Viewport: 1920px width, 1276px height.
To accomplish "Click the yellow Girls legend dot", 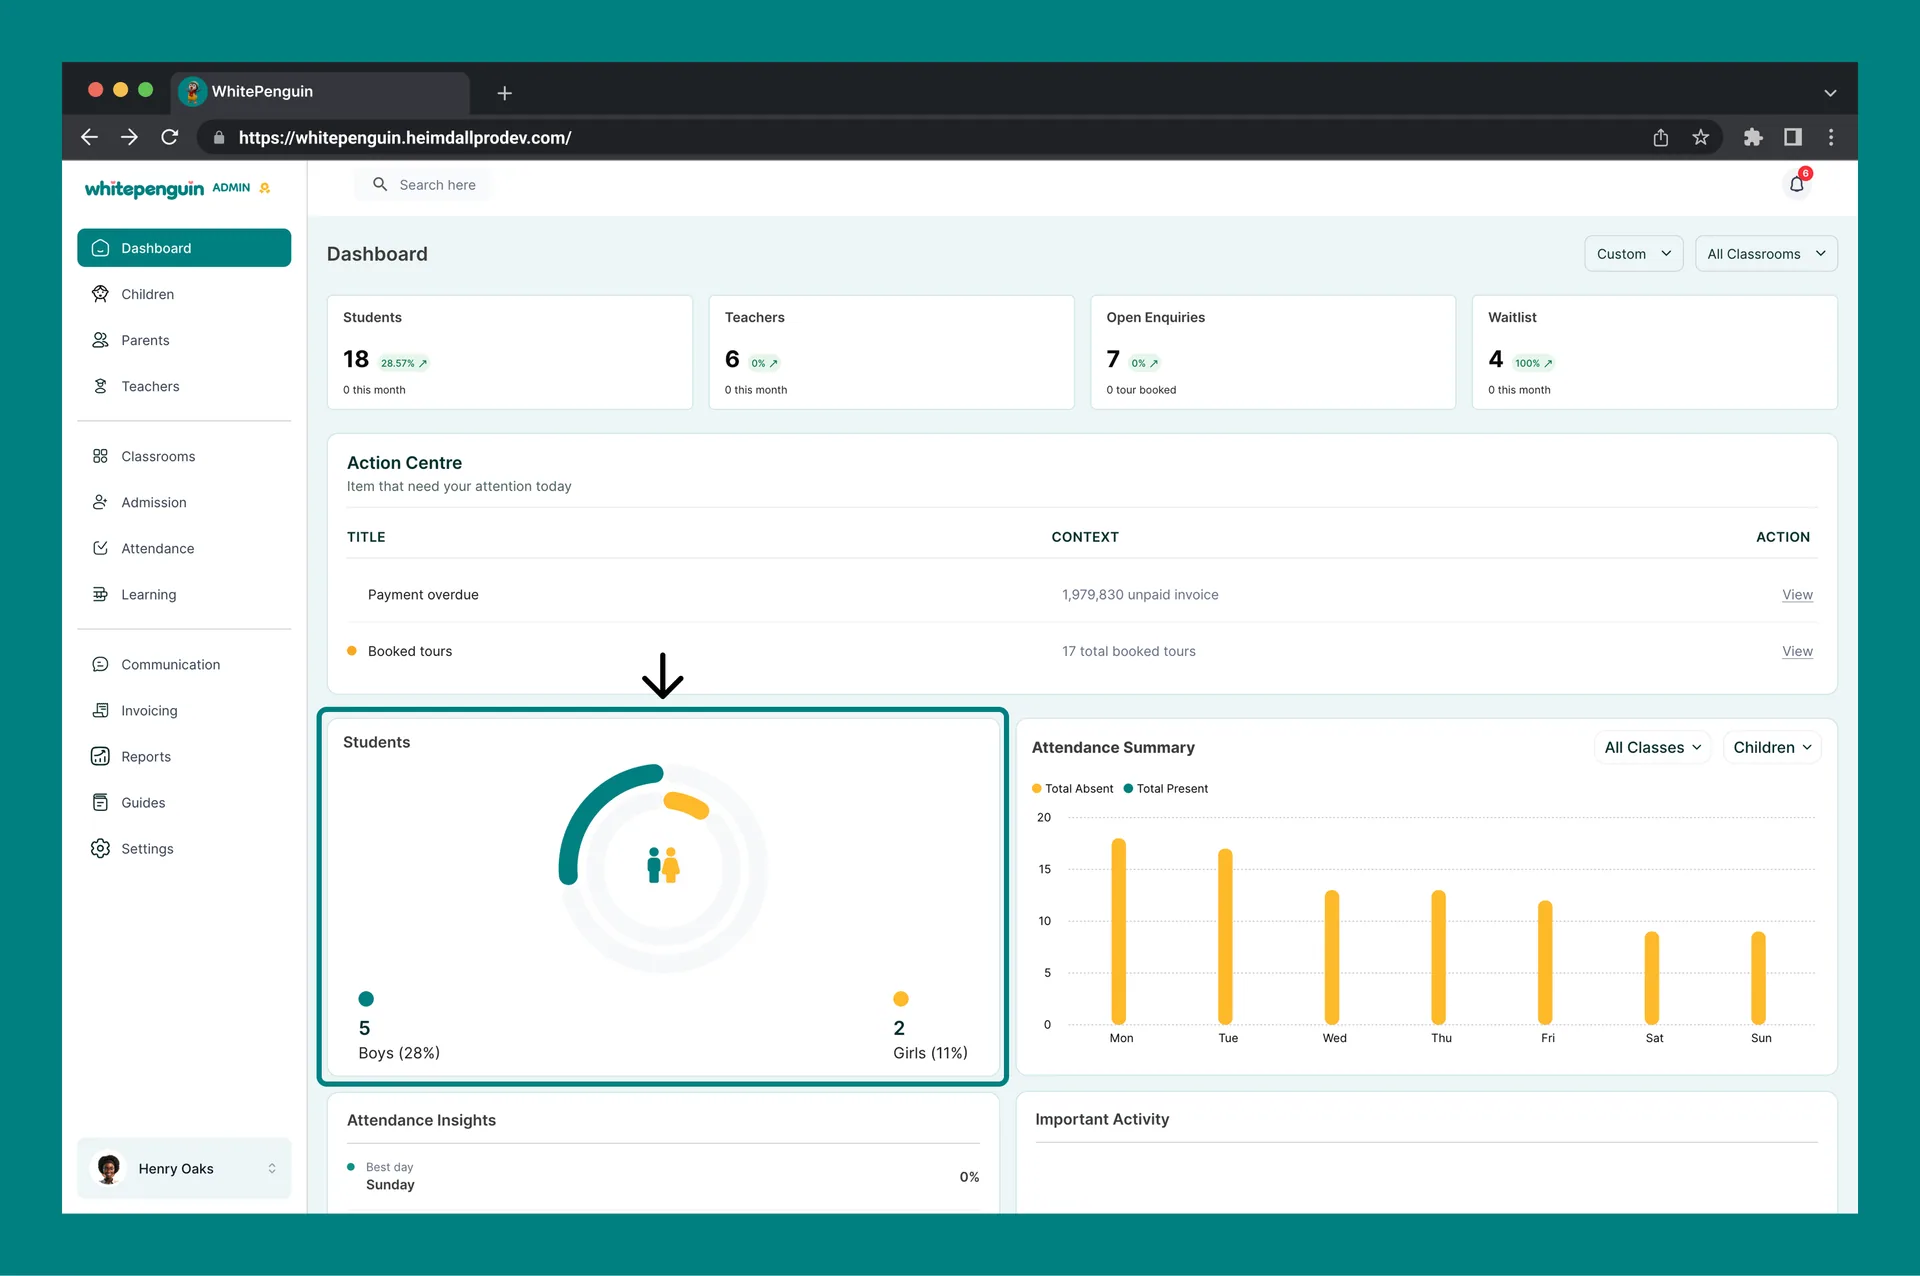I will pyautogui.click(x=901, y=999).
